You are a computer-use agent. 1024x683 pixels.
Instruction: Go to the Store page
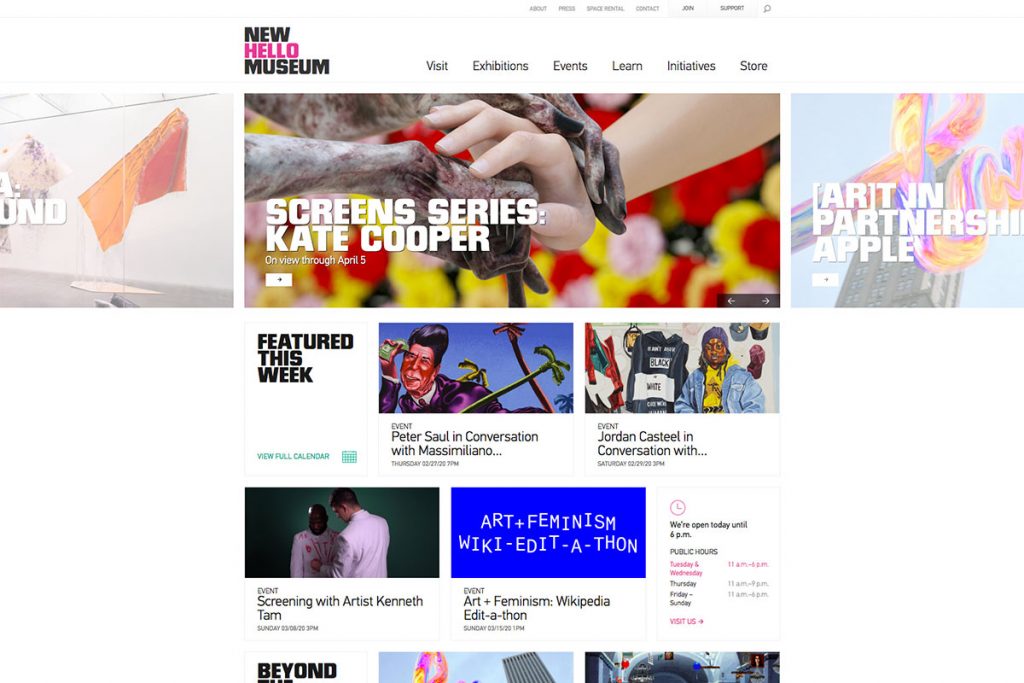pos(754,66)
